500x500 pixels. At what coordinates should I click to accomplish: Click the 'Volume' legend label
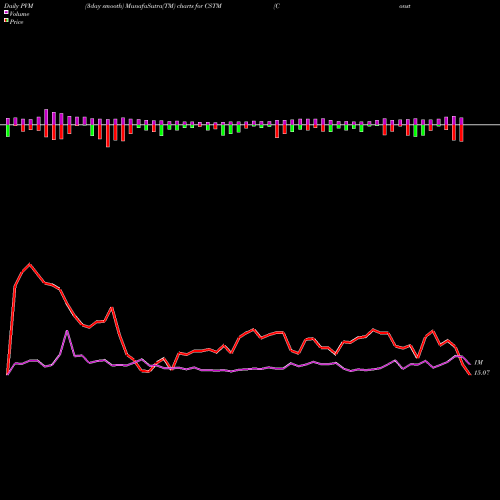(x=19, y=14)
